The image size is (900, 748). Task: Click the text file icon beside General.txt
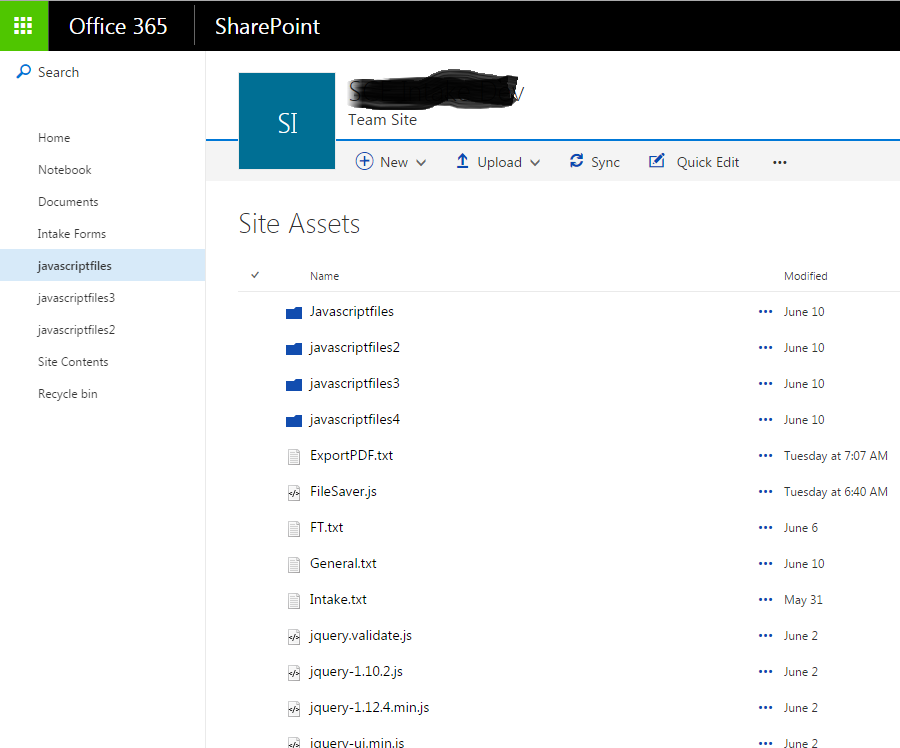pos(294,563)
